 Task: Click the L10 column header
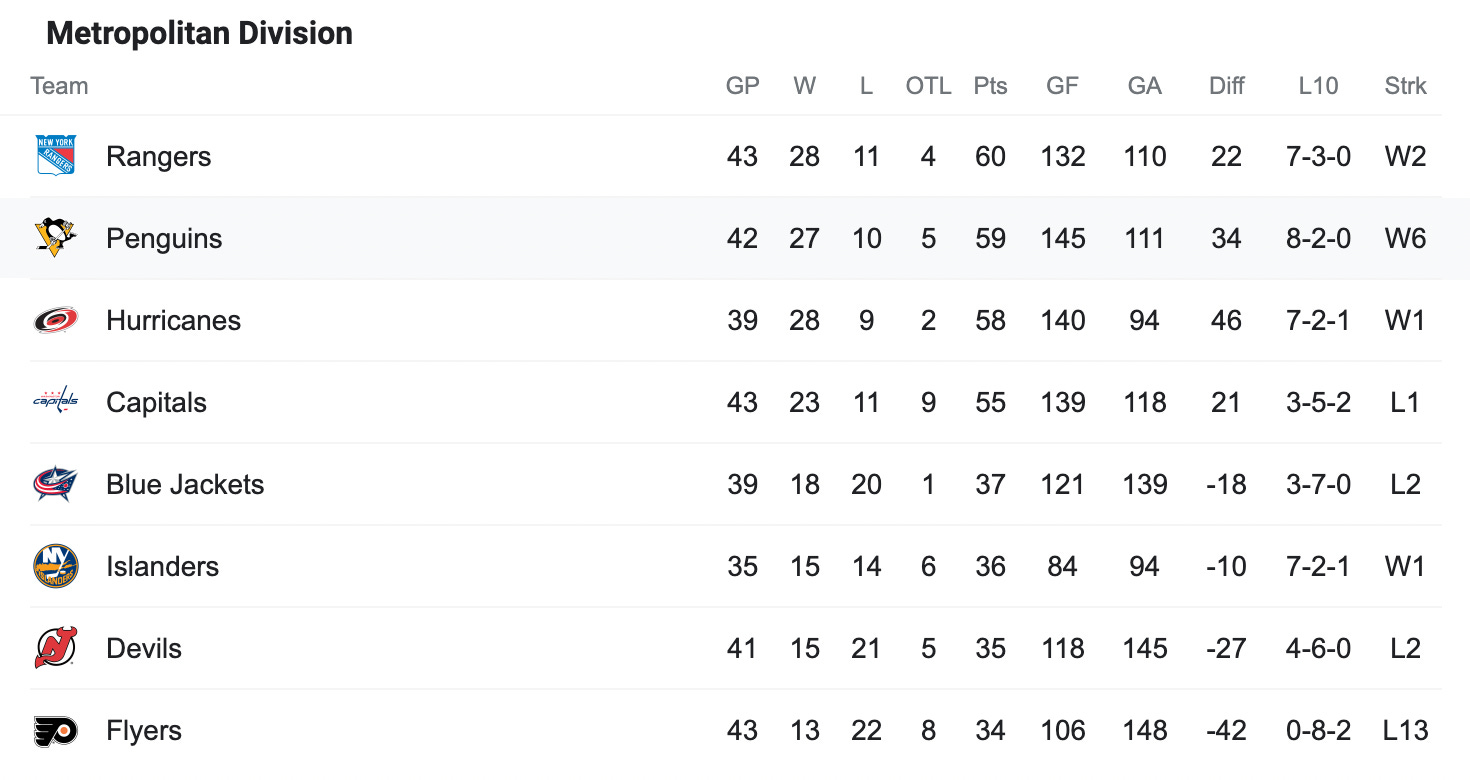1318,86
